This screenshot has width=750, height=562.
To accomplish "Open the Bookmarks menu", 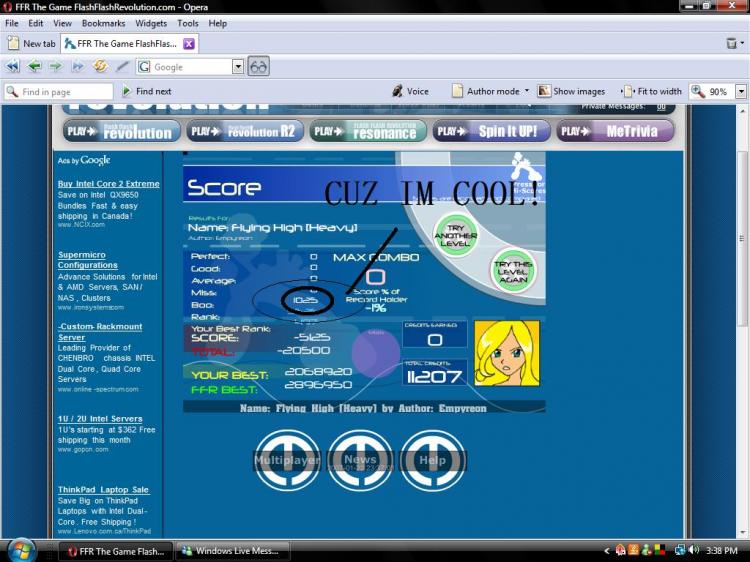I will coord(103,23).
